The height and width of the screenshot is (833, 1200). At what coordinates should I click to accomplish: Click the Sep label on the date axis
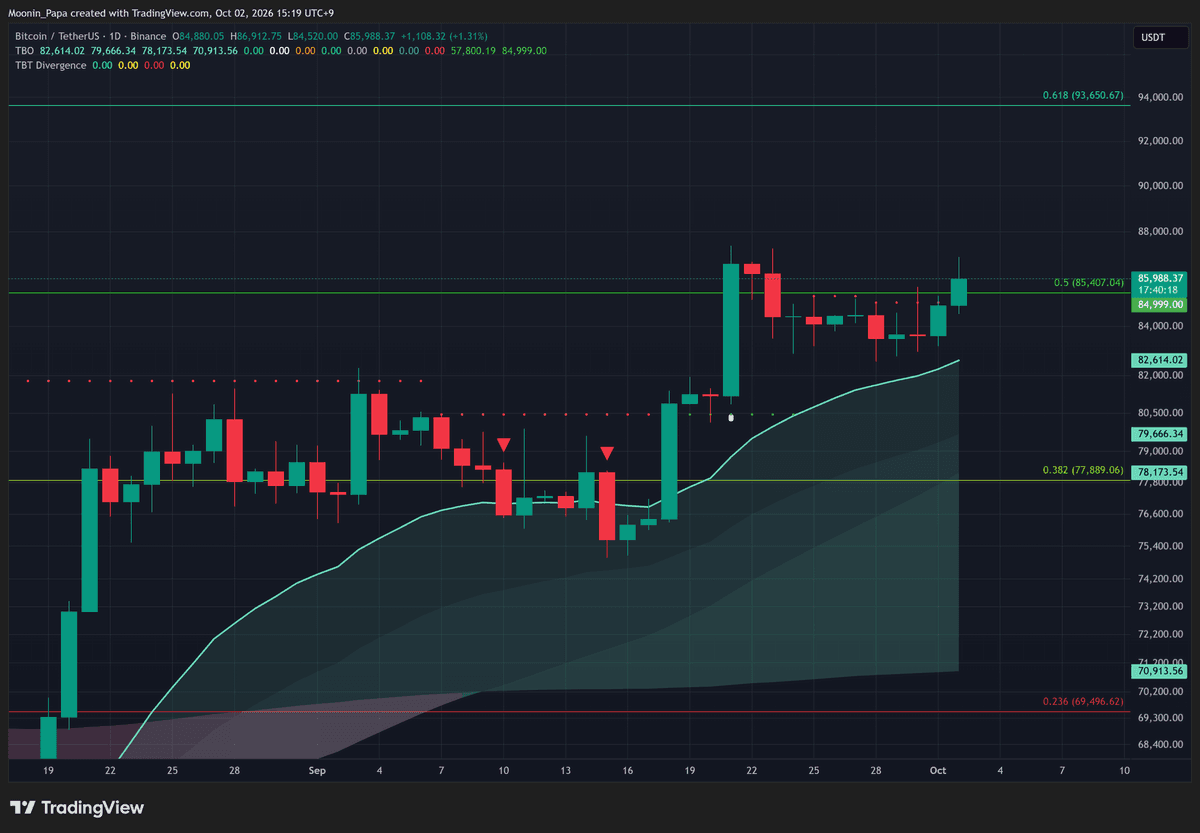(318, 770)
